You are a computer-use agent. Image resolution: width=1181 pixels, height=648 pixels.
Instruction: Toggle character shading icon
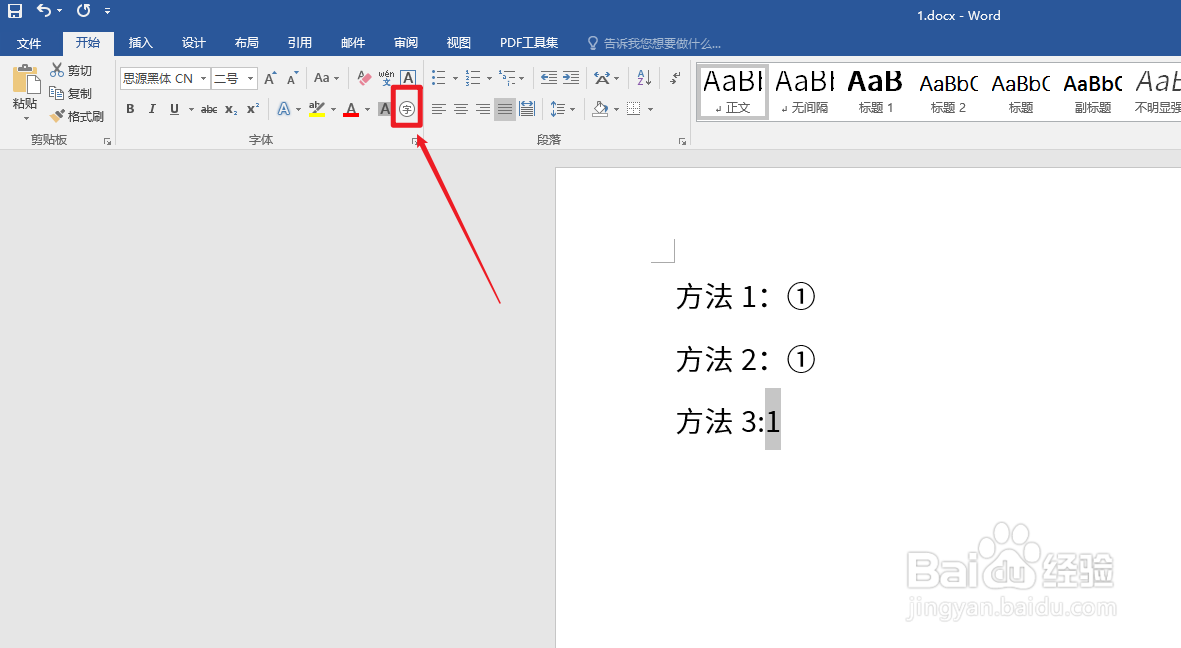tap(384, 109)
